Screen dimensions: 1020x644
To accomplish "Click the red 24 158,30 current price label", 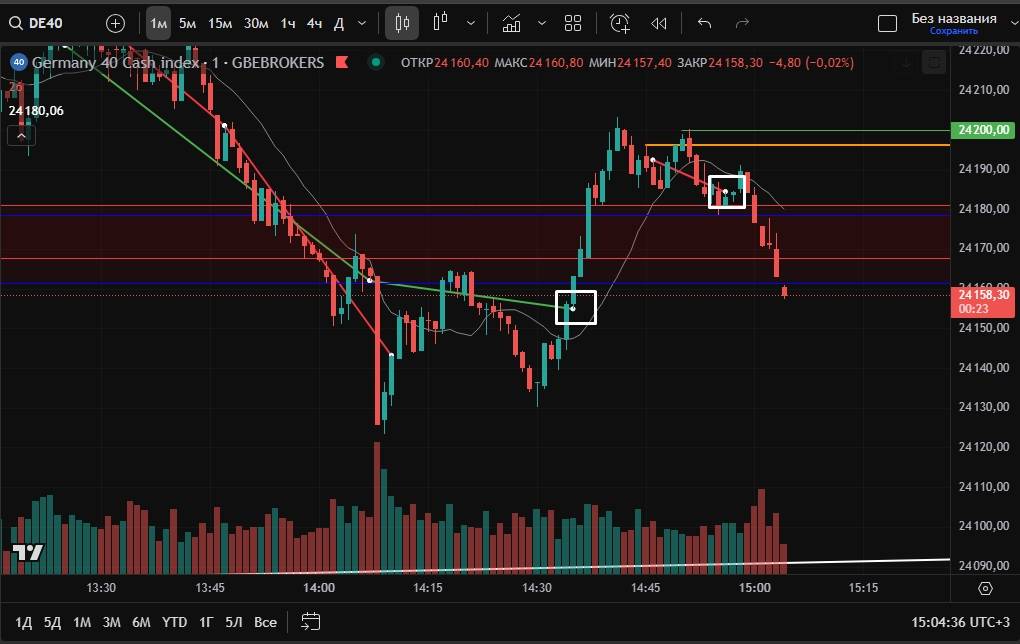I will pyautogui.click(x=983, y=301).
